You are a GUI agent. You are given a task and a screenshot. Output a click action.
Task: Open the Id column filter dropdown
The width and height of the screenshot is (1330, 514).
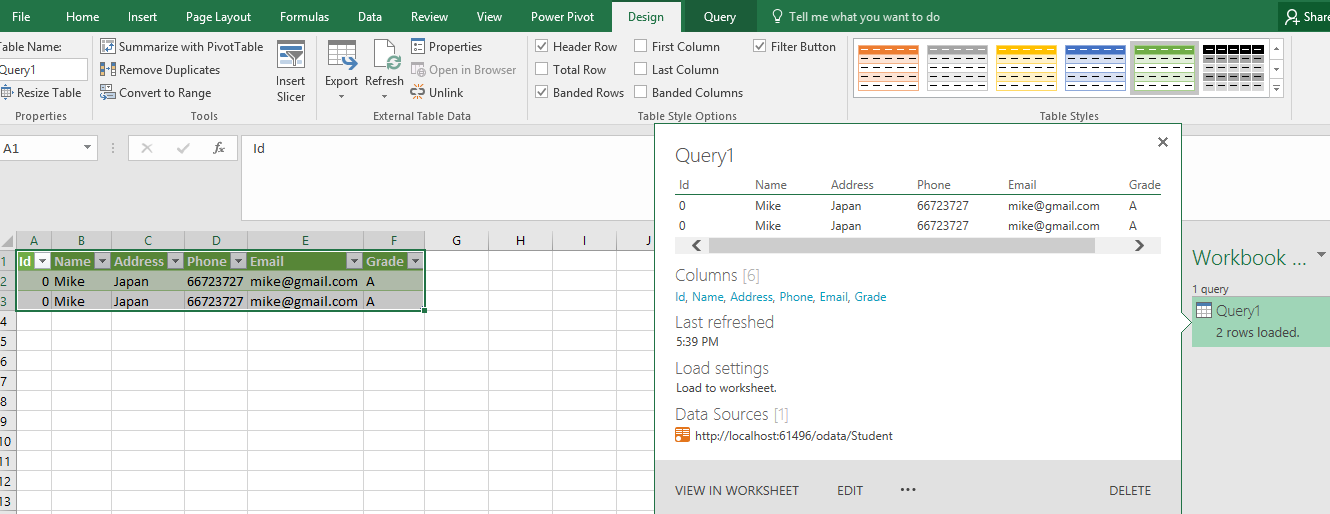coord(42,261)
